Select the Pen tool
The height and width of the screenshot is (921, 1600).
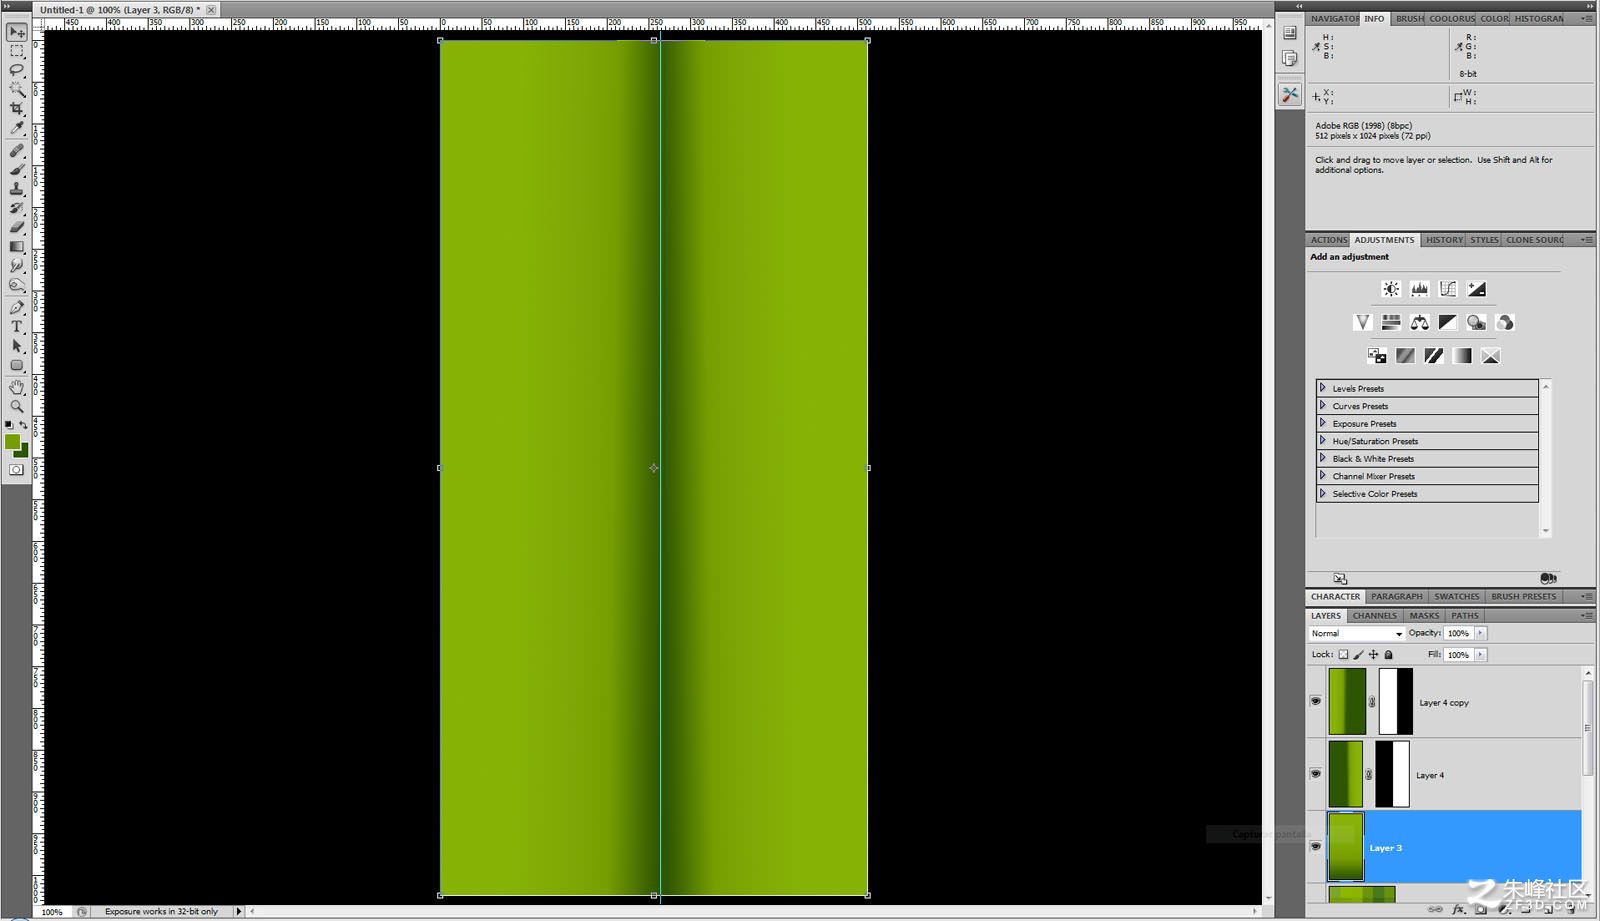click(17, 308)
